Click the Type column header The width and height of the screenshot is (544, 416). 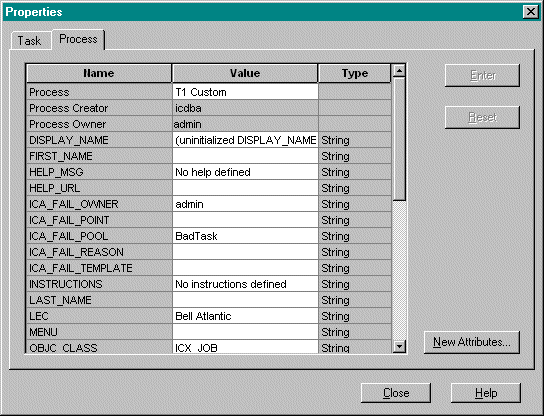[355, 73]
